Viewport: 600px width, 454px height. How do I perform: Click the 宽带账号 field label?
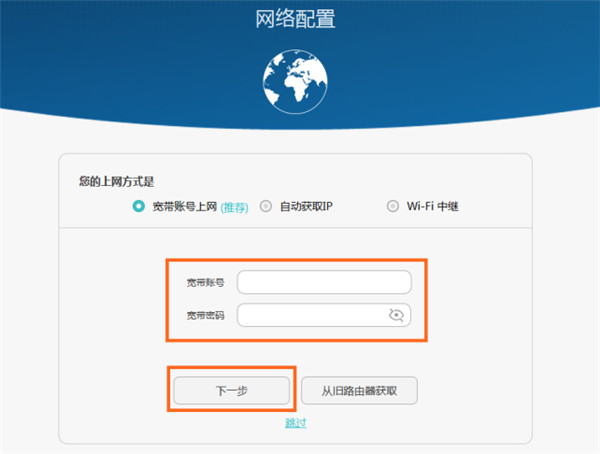pyautogui.click(x=205, y=283)
